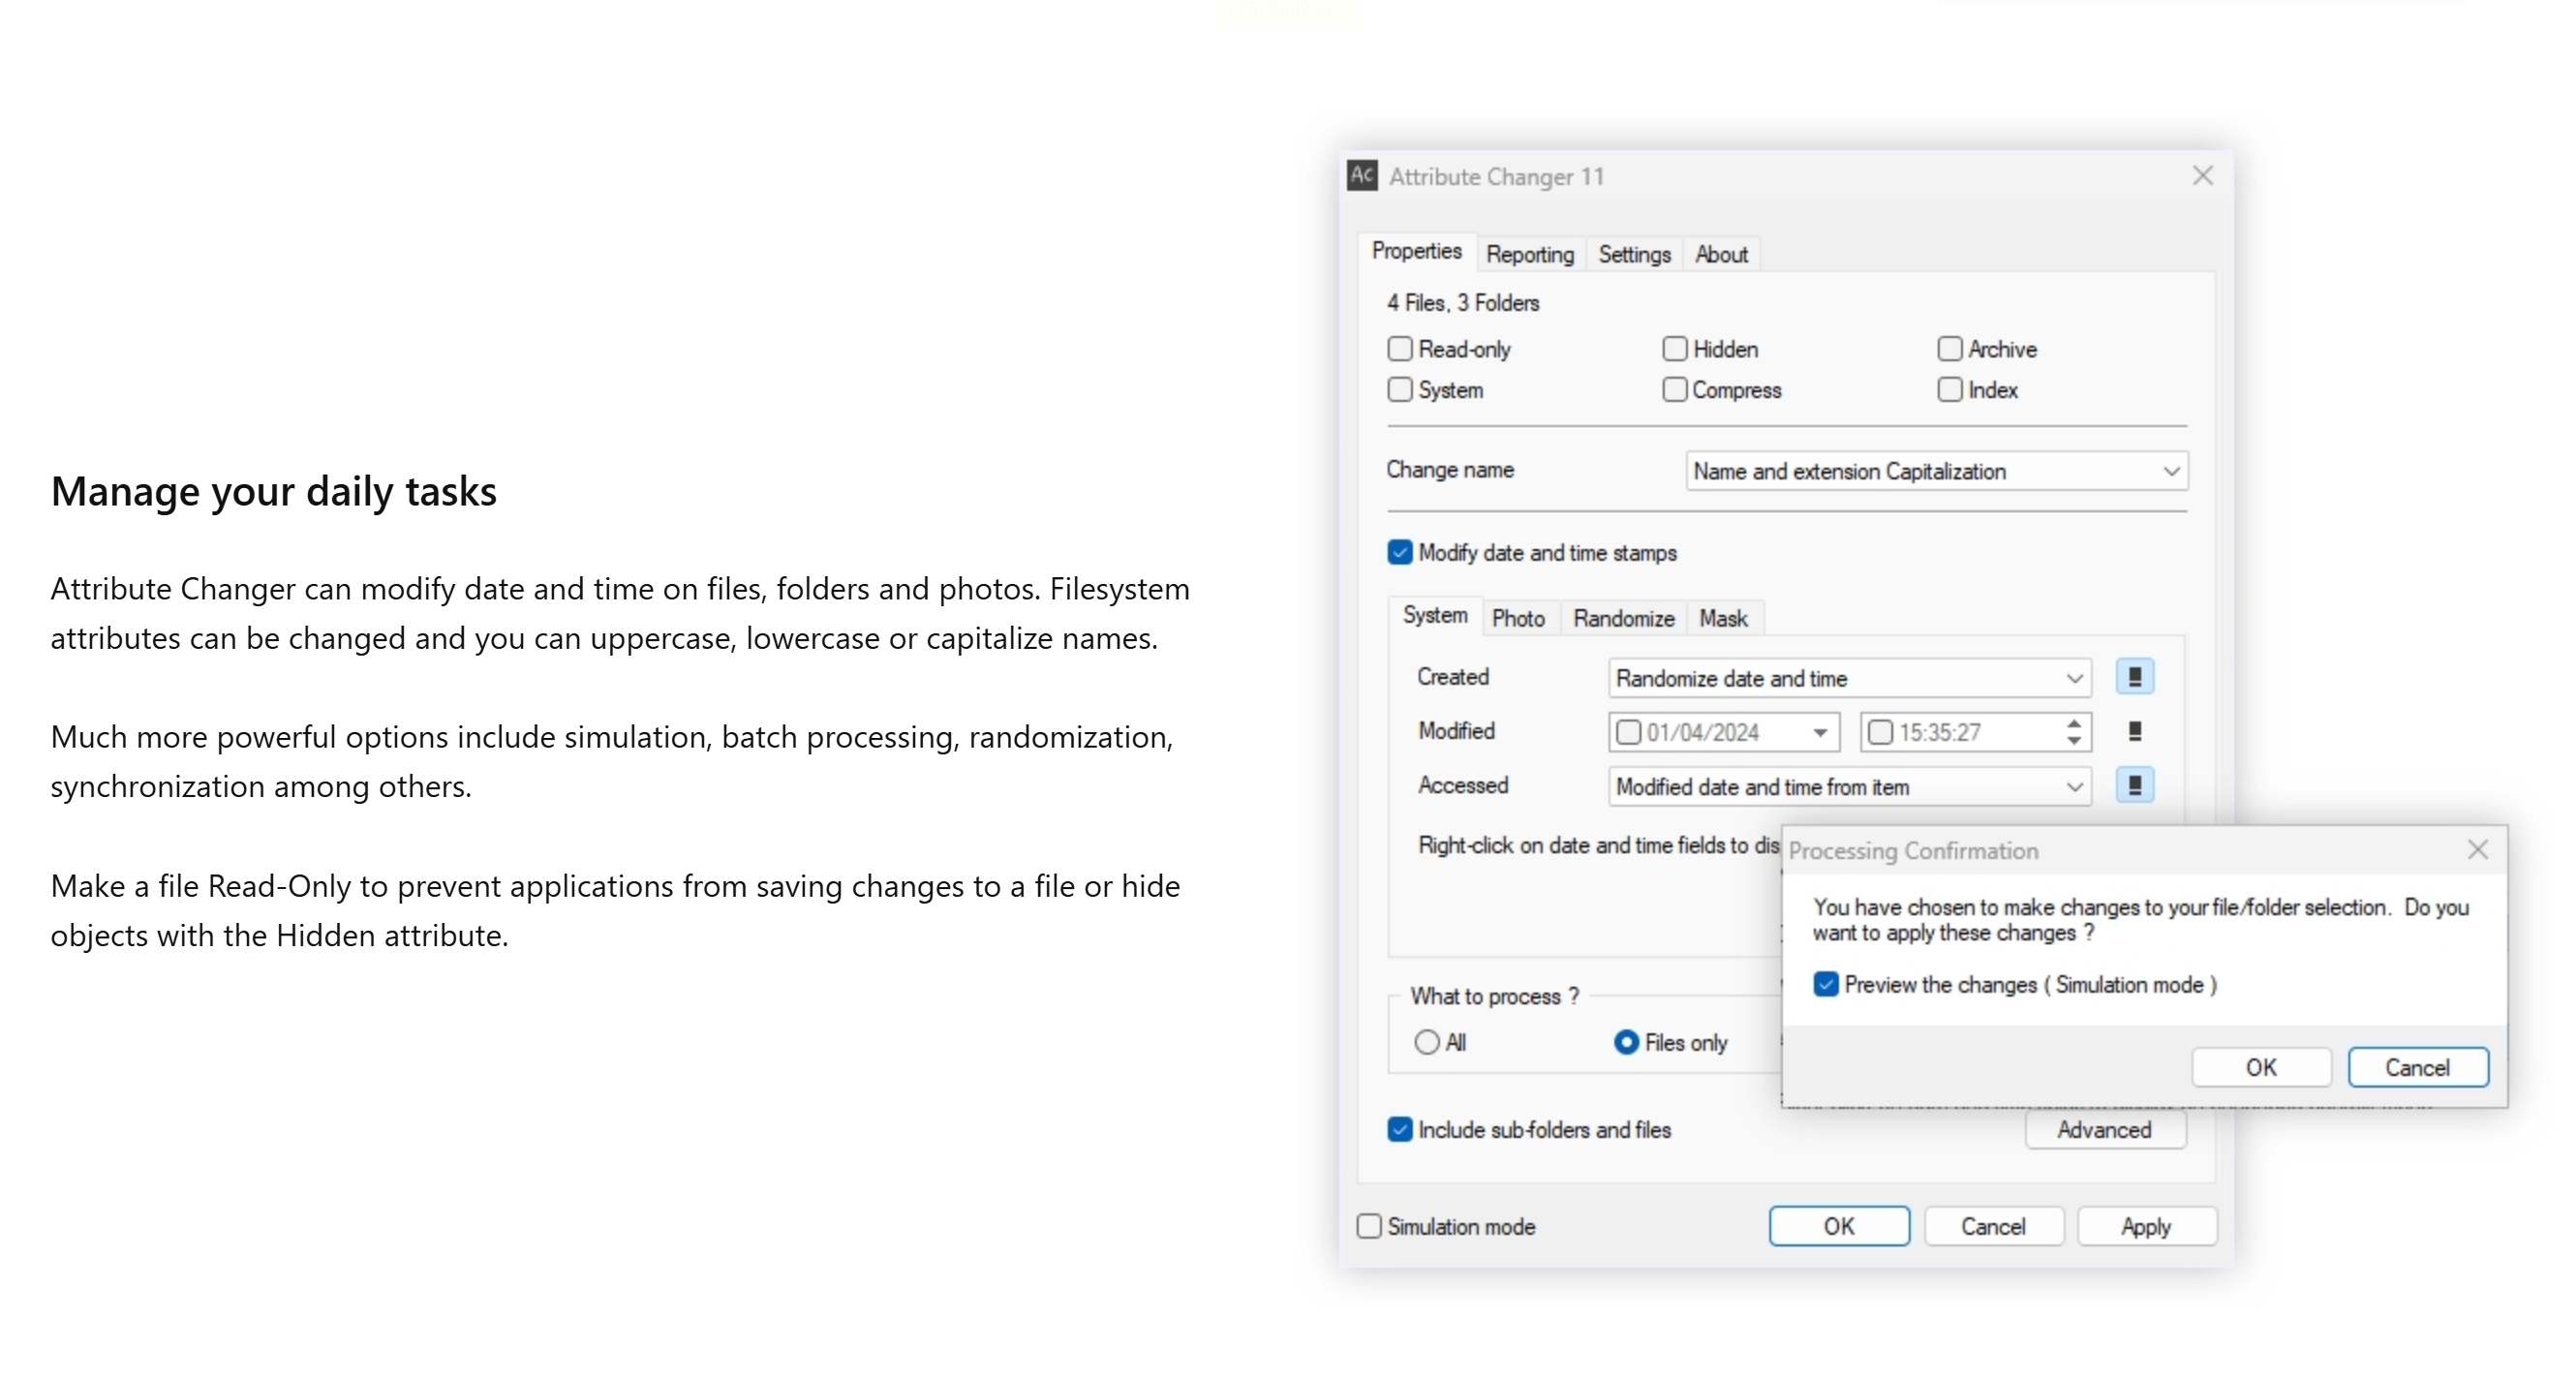Decrease Modified time with down arrow
Screen dimensions: 2576x1381
[2074, 742]
